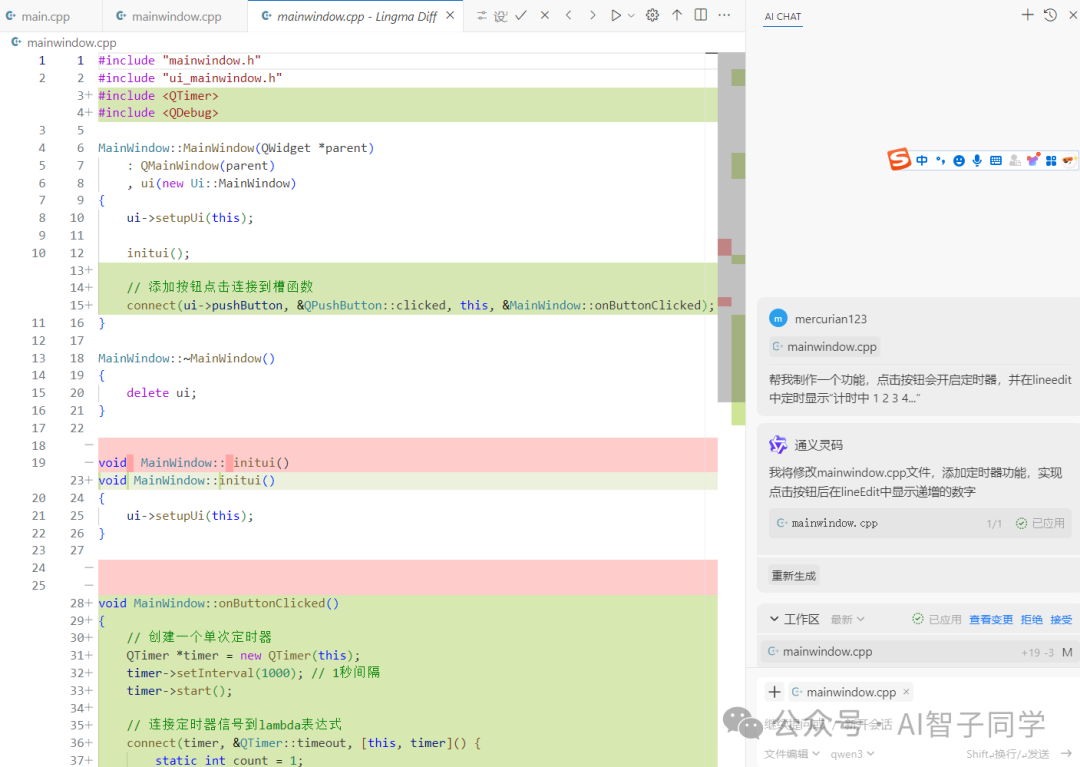
Task: Toggle Chinese/English input mode
Action: (x=922, y=160)
